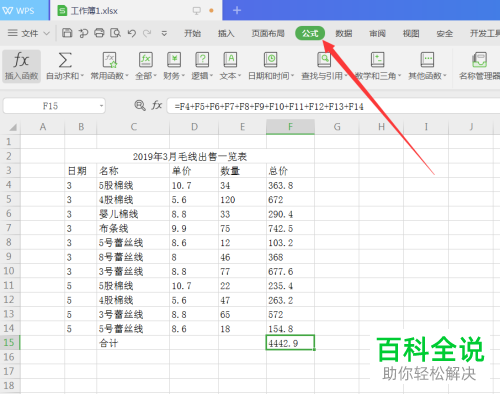Screen dimensions: 500x394
Task: Select column C header
Action: pyautogui.click(x=133, y=127)
